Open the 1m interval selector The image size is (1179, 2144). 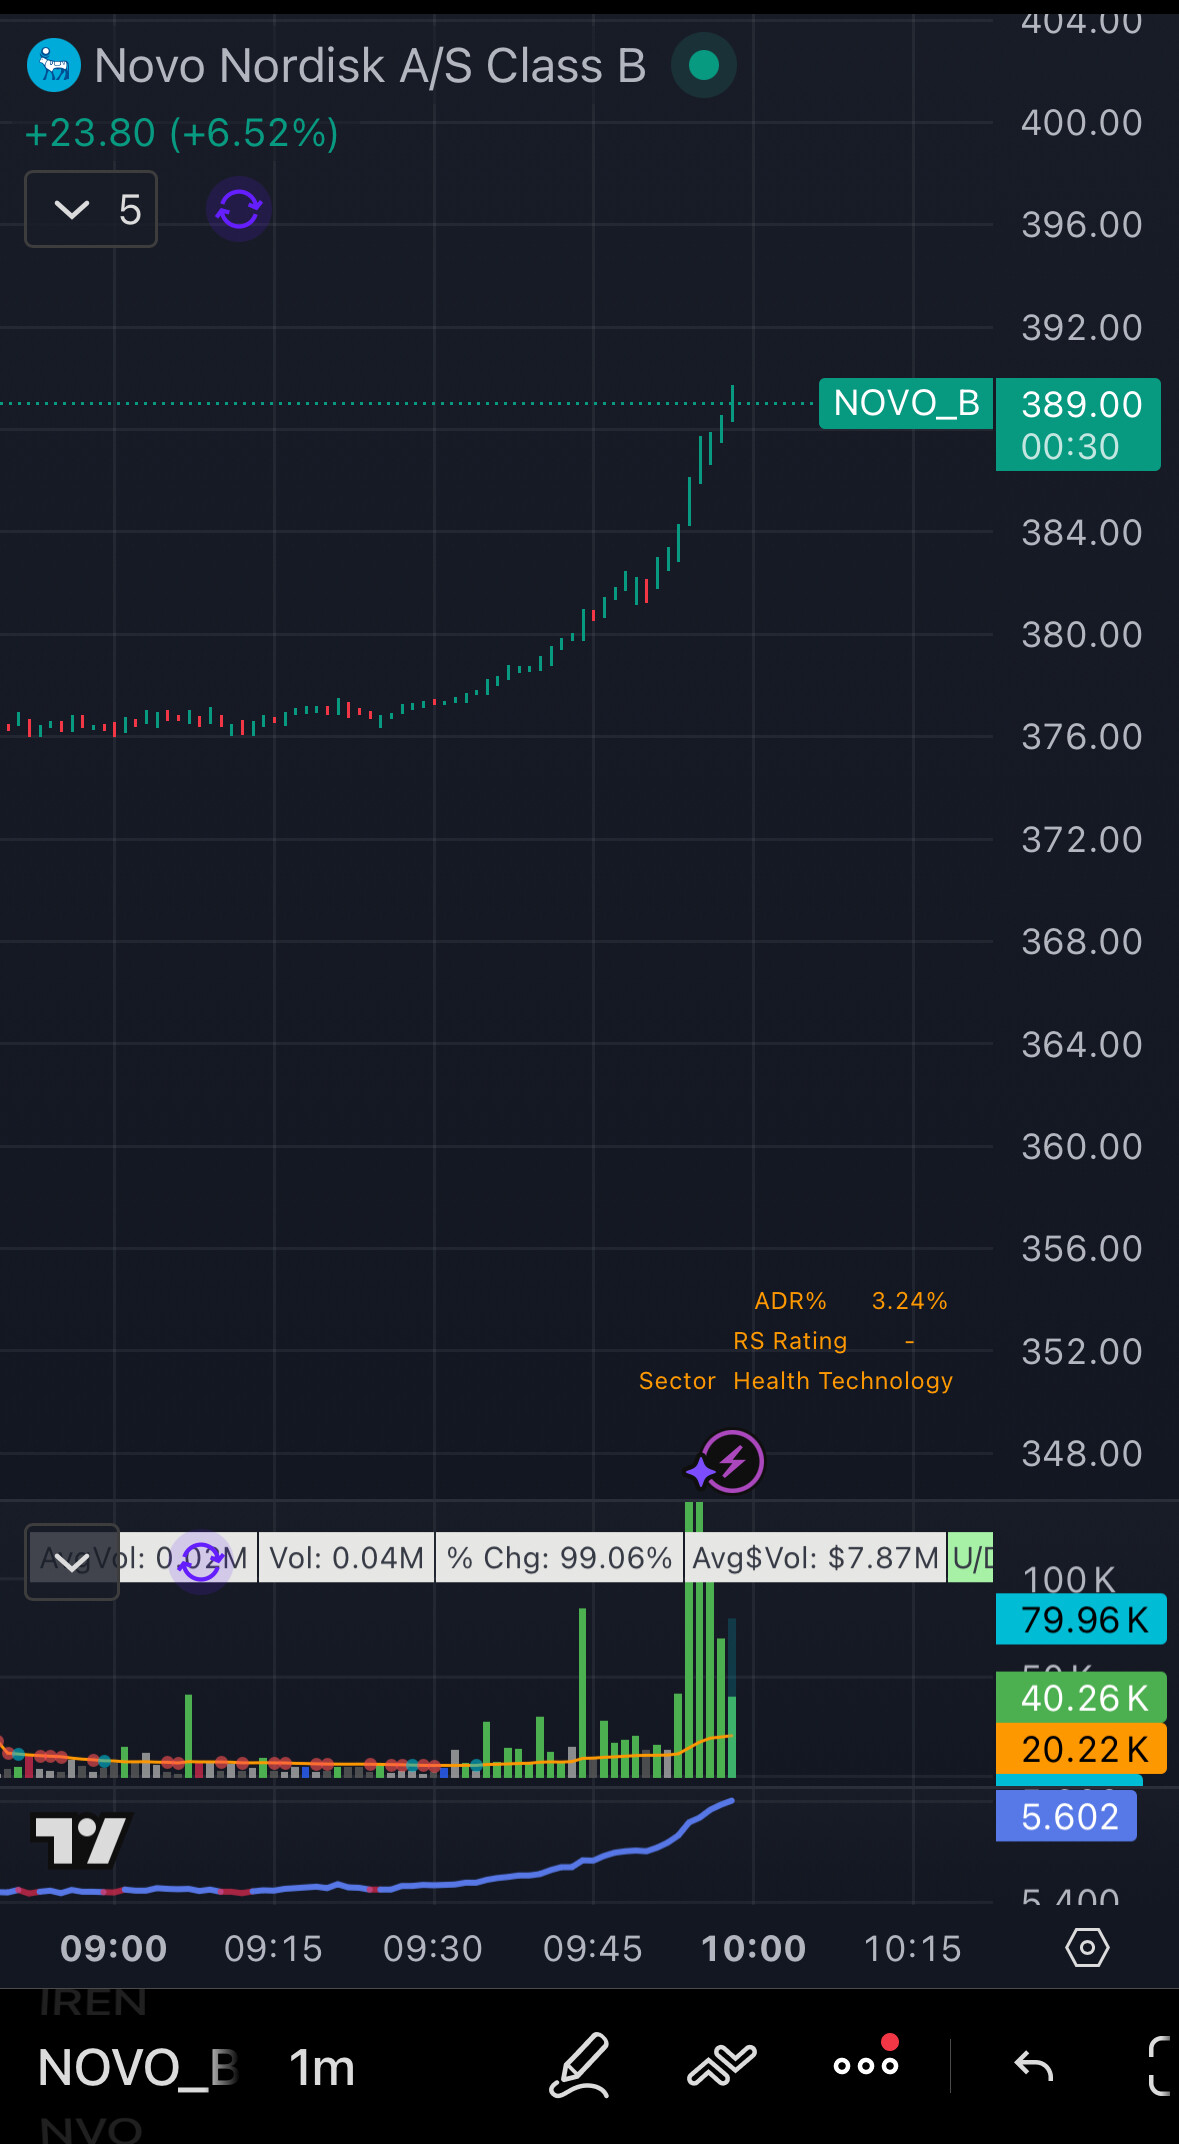322,2068
